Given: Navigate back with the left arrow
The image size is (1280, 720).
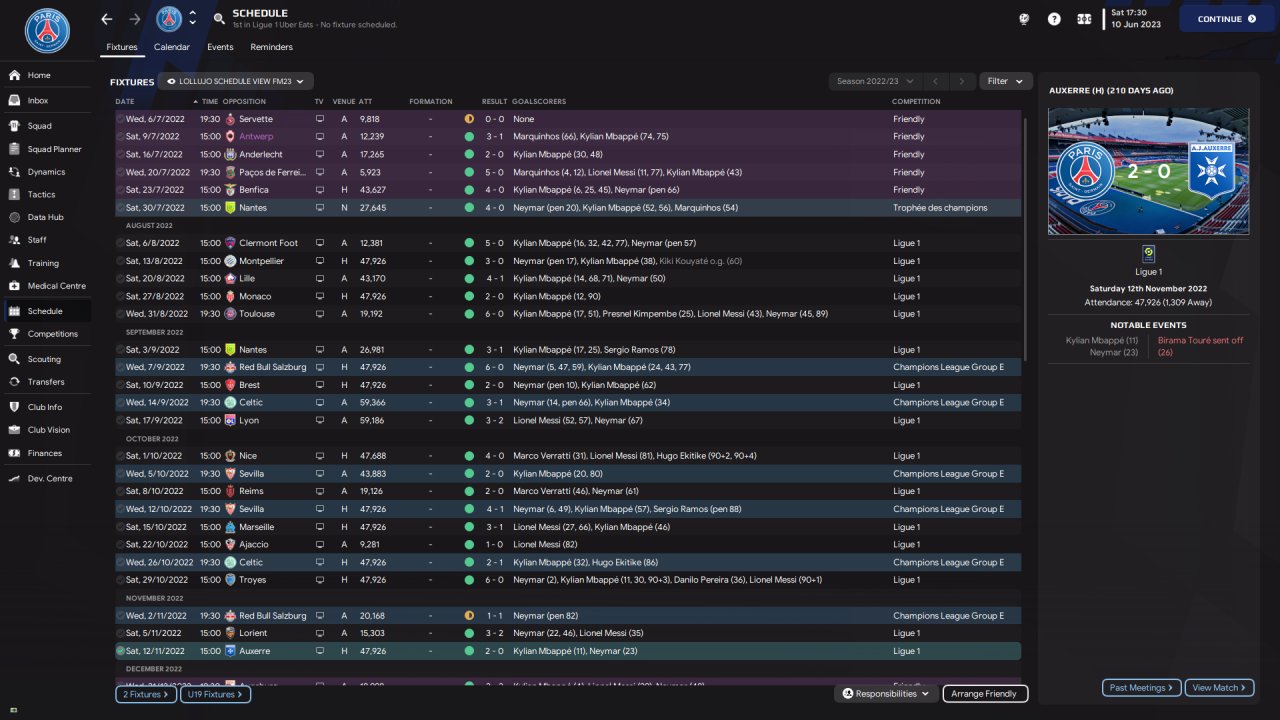Looking at the screenshot, I should [107, 19].
